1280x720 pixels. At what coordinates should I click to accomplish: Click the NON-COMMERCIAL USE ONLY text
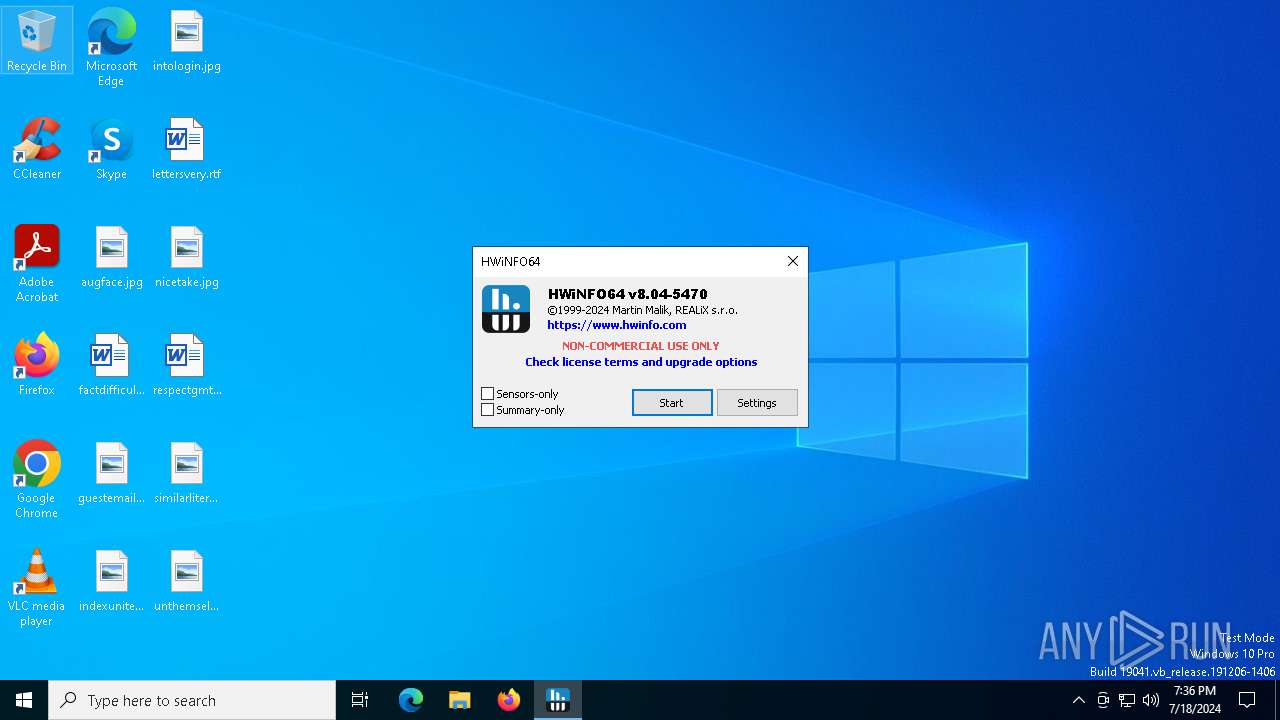pyautogui.click(x=641, y=346)
